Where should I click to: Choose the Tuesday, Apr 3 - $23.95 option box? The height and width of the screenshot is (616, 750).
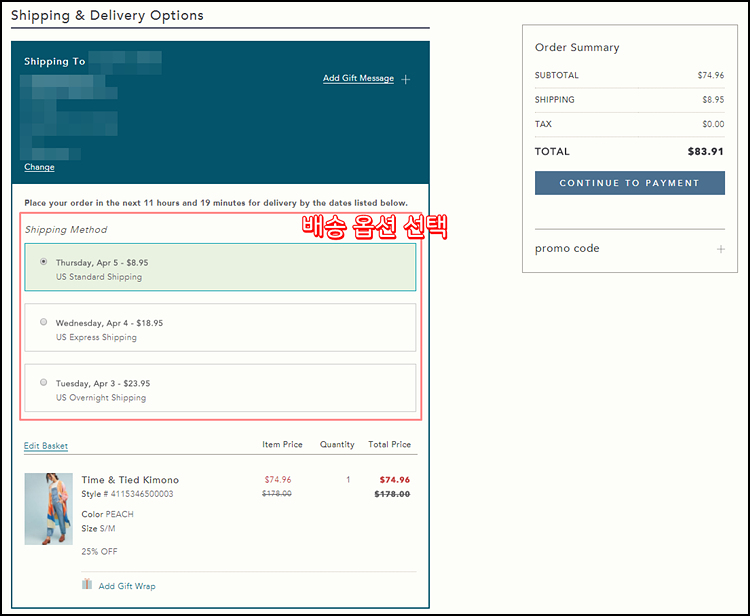pyautogui.click(x=220, y=388)
